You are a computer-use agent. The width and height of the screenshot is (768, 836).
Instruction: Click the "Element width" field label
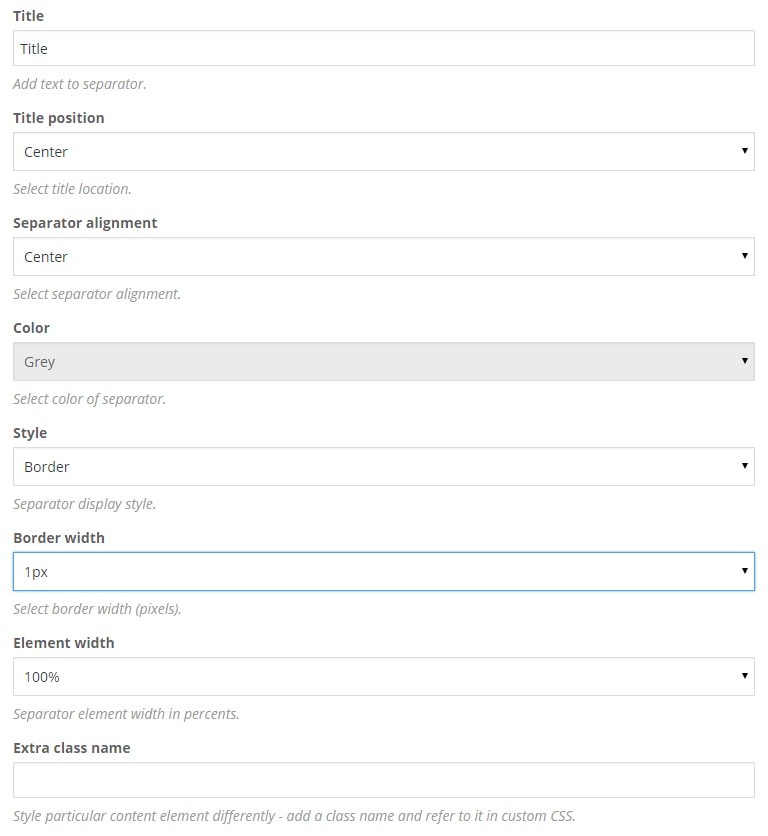64,643
